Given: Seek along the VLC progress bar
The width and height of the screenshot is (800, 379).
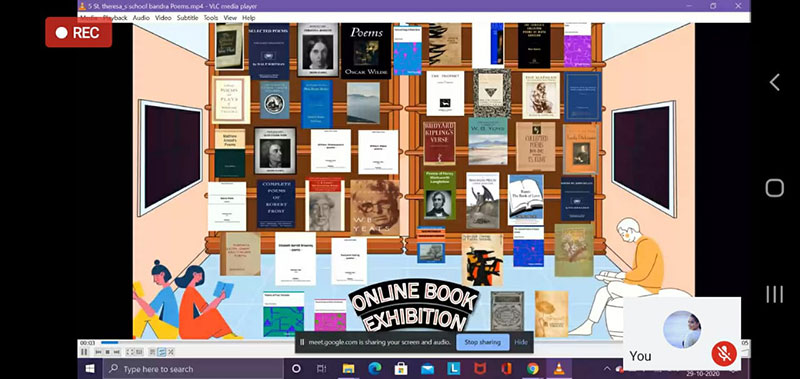Looking at the screenshot, I should click(423, 342).
